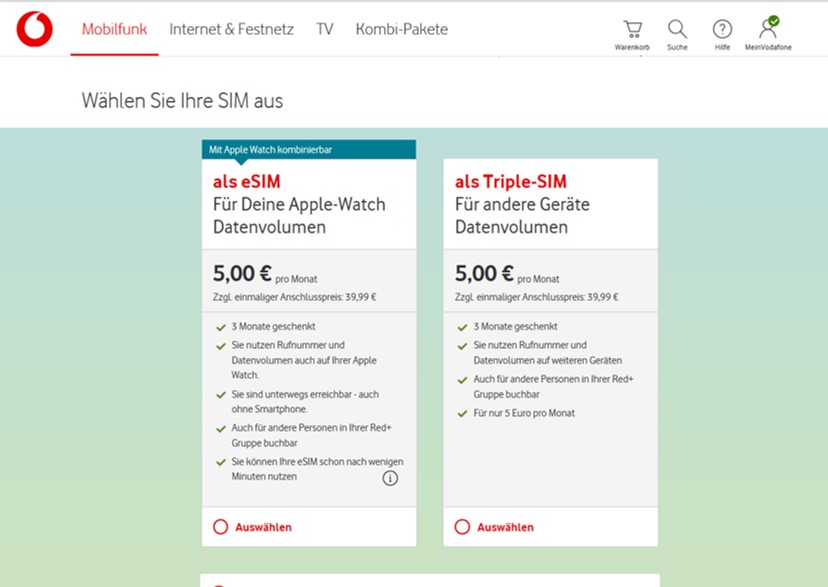
Task: Click the 'Auswählen' label in Triple-SIM card
Action: tap(505, 527)
